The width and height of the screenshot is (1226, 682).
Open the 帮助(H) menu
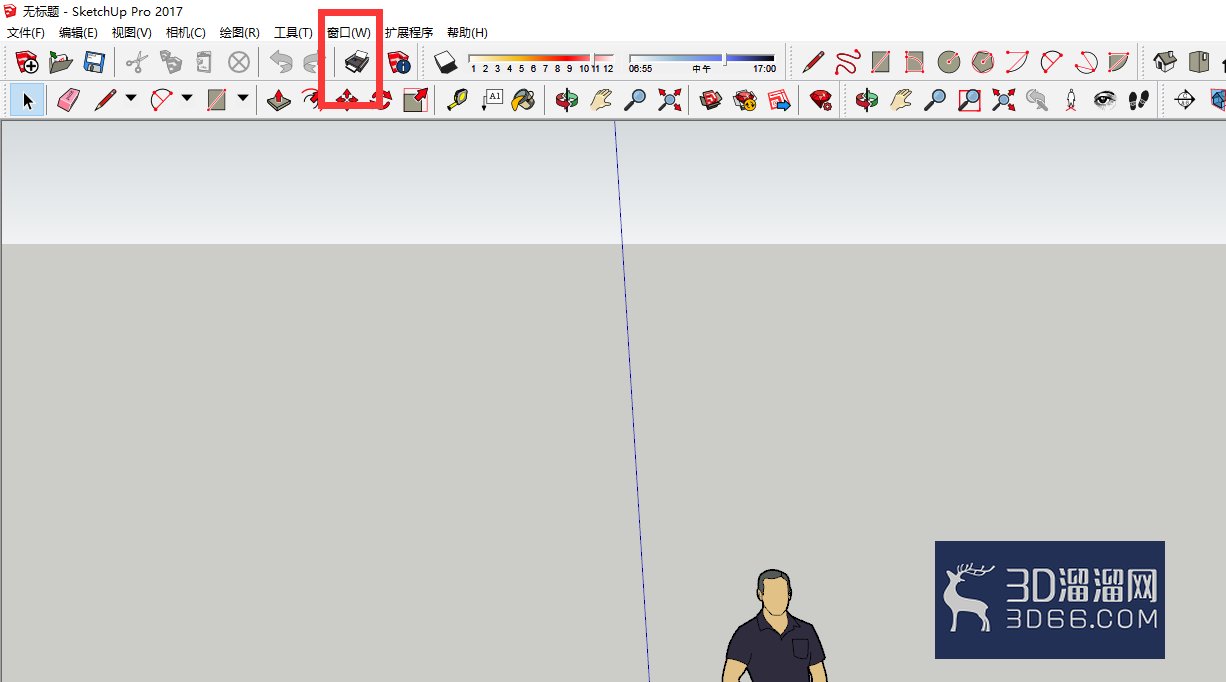pyautogui.click(x=467, y=33)
